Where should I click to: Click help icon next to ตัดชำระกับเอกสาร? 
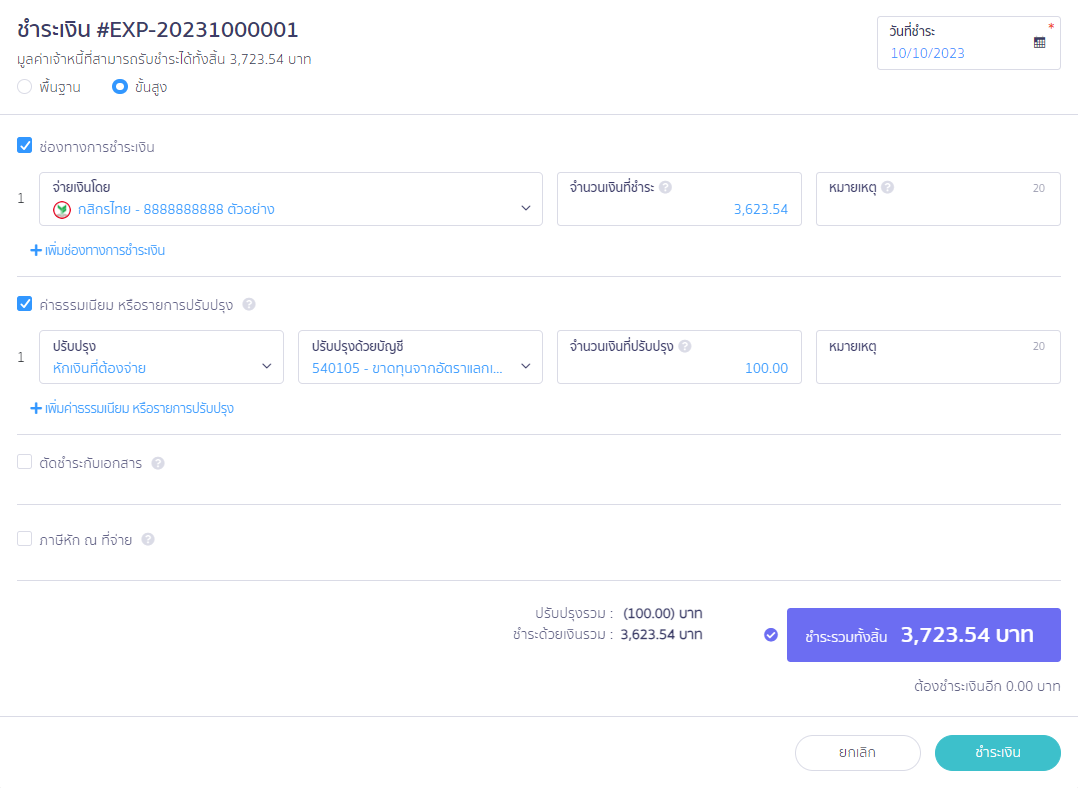click(158, 463)
